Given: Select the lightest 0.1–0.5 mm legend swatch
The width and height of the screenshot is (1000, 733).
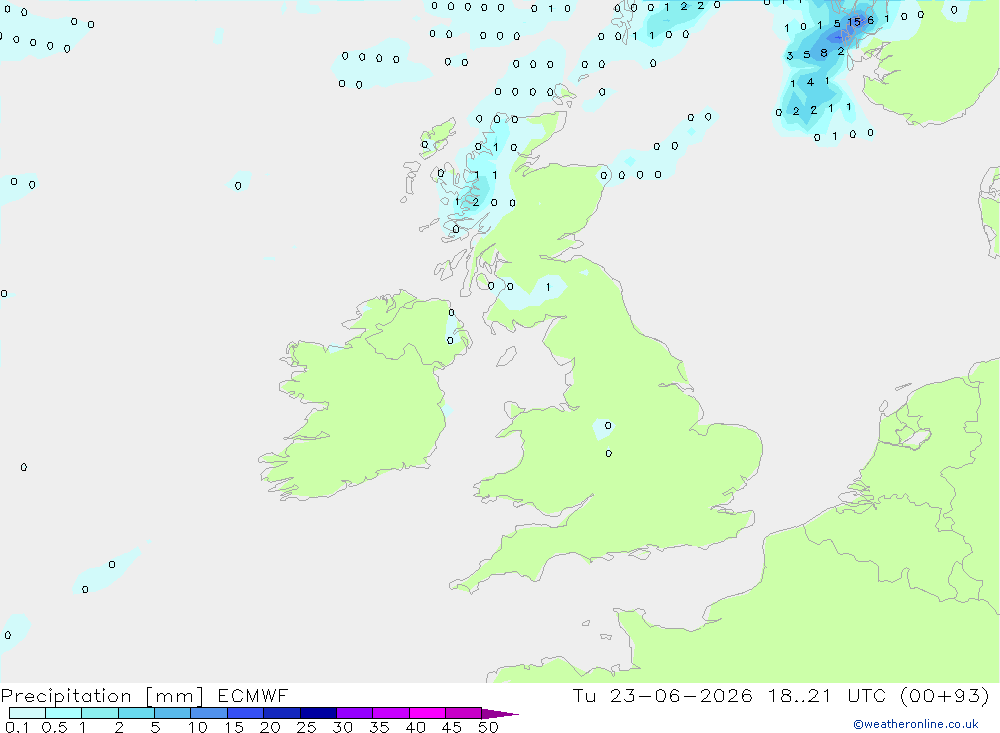Looking at the screenshot, I should point(27,713).
